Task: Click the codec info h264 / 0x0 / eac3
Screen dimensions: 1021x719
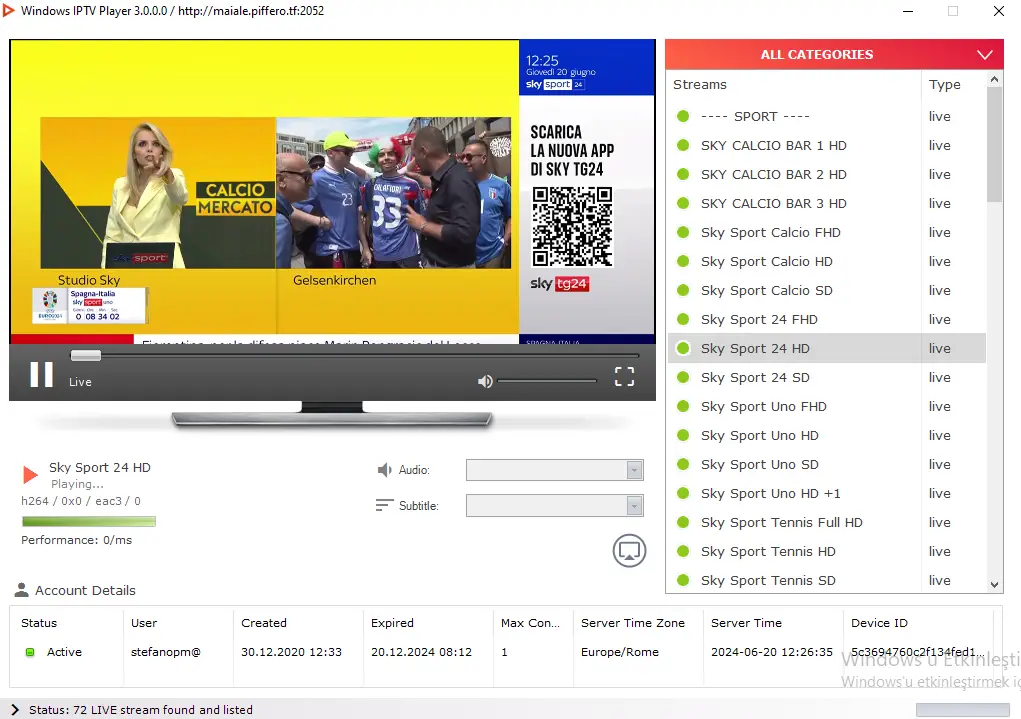Action: [x=81, y=501]
